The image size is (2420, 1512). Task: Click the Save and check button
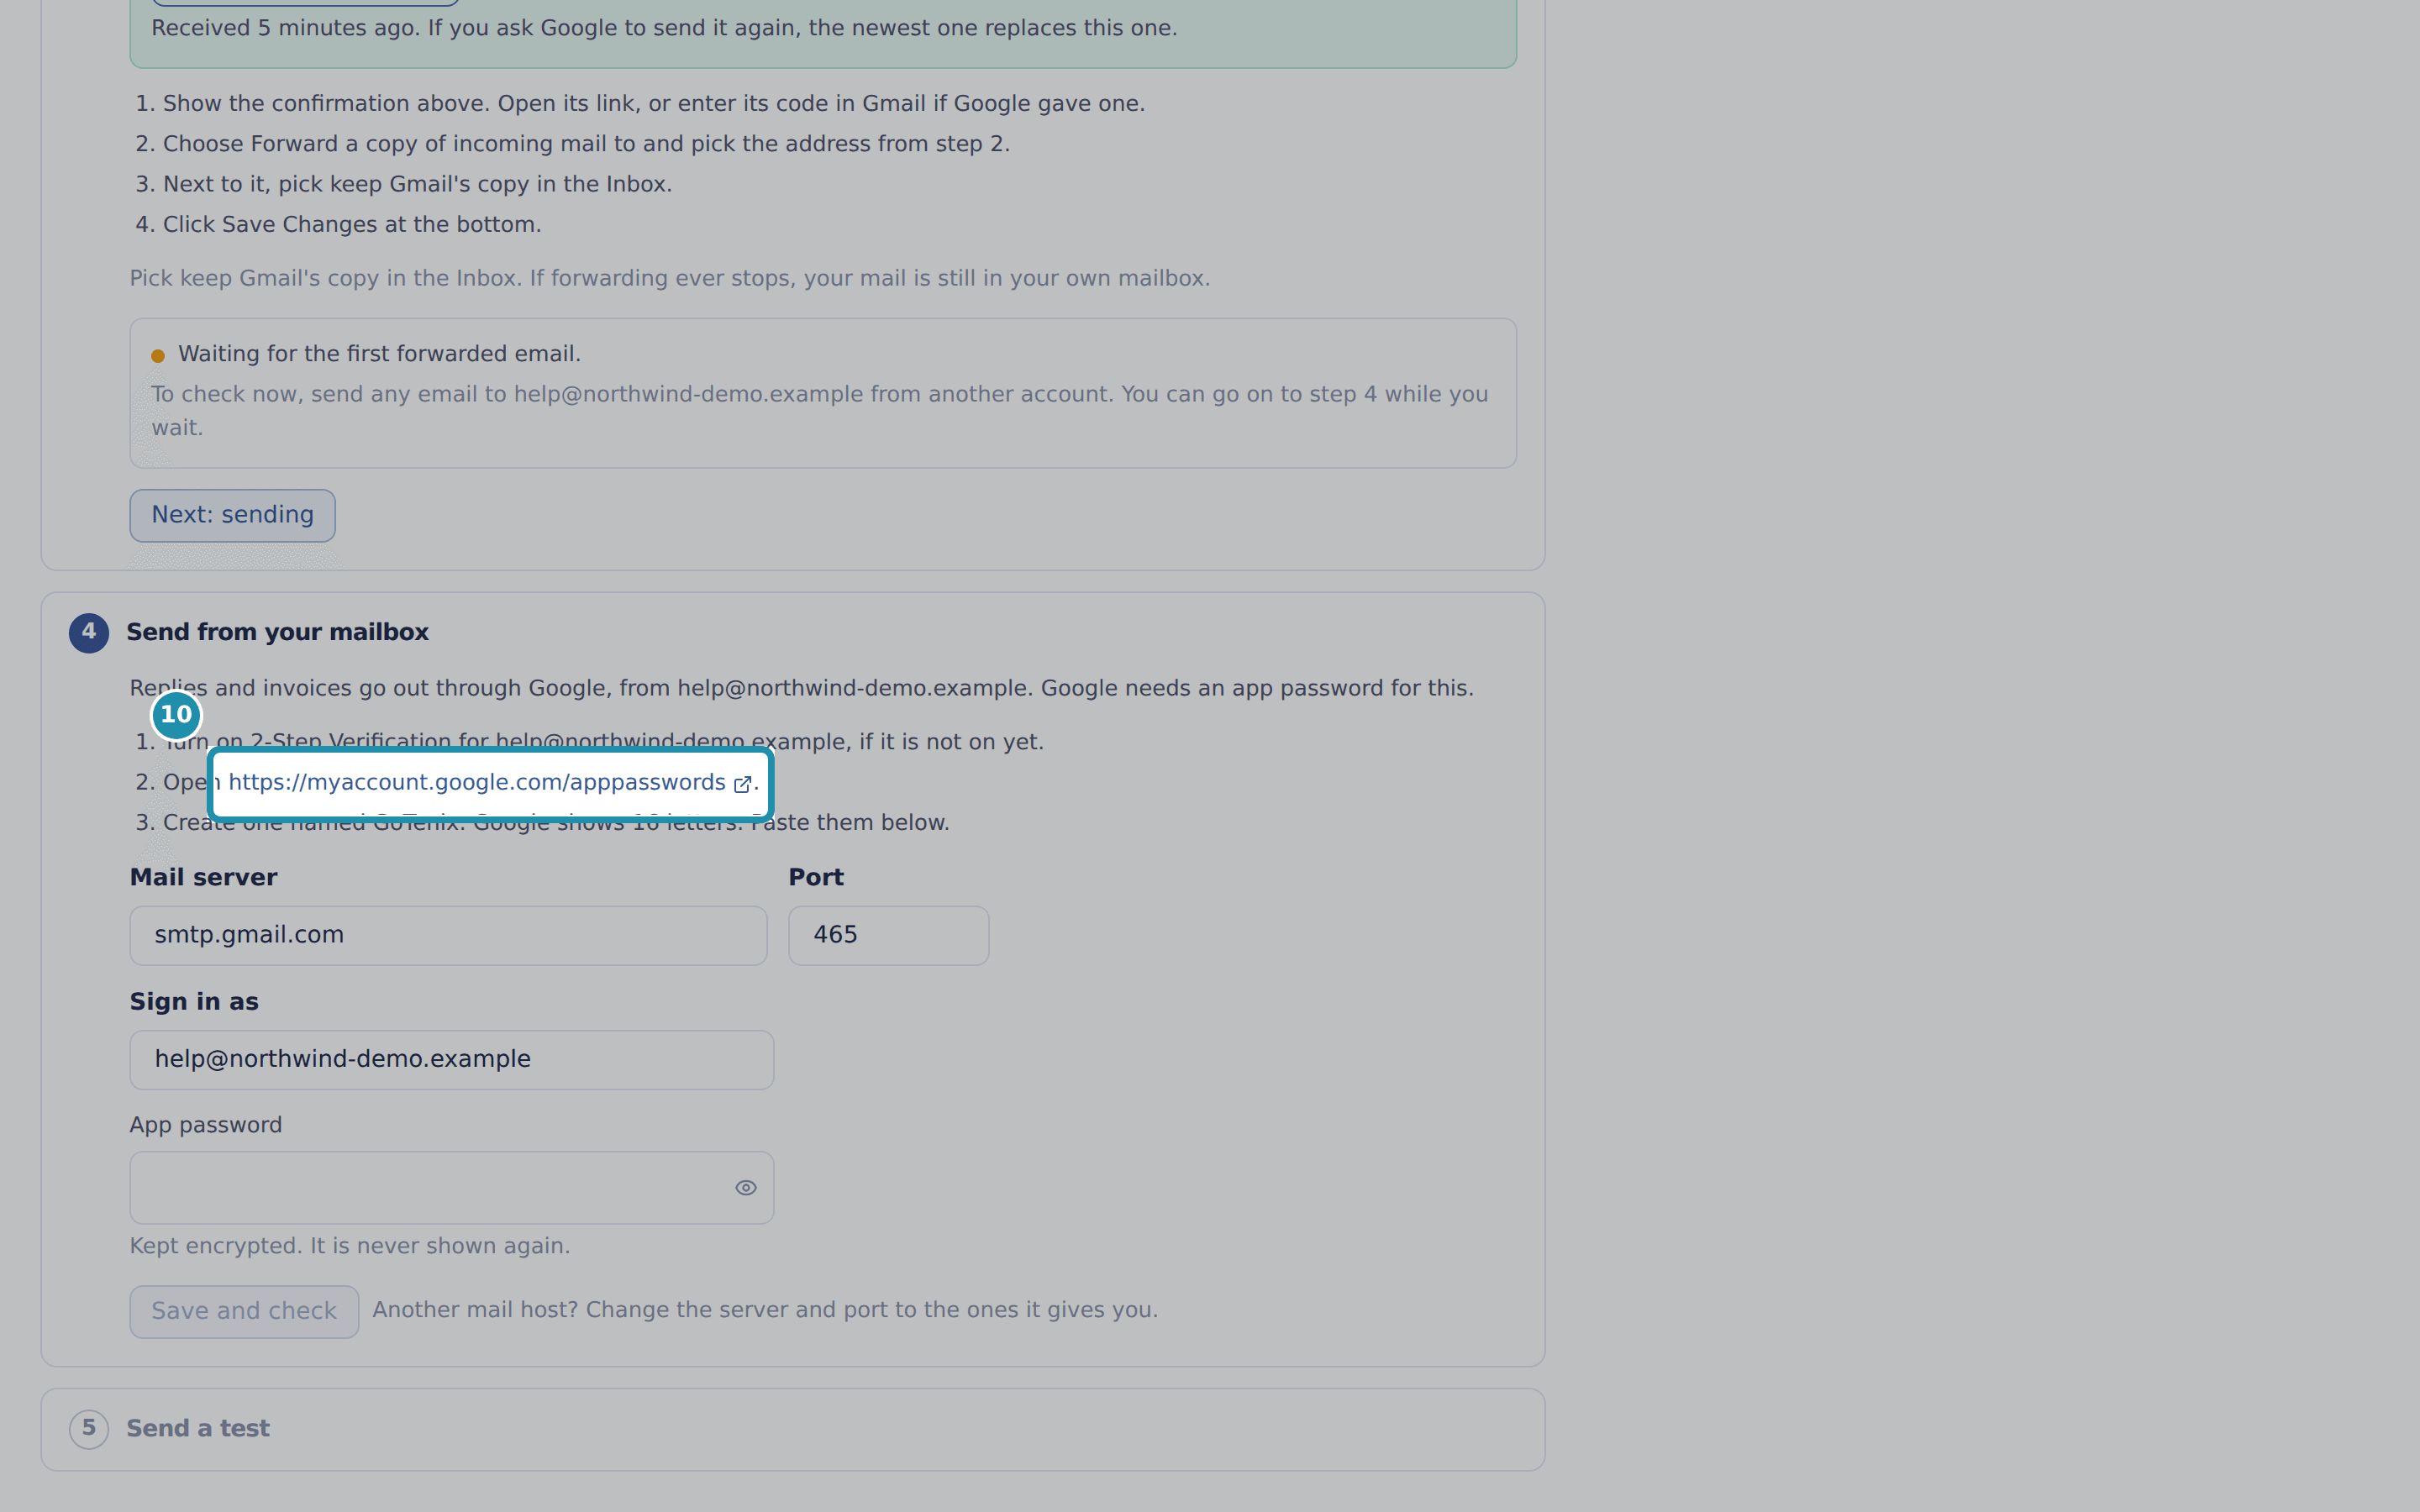click(244, 1311)
